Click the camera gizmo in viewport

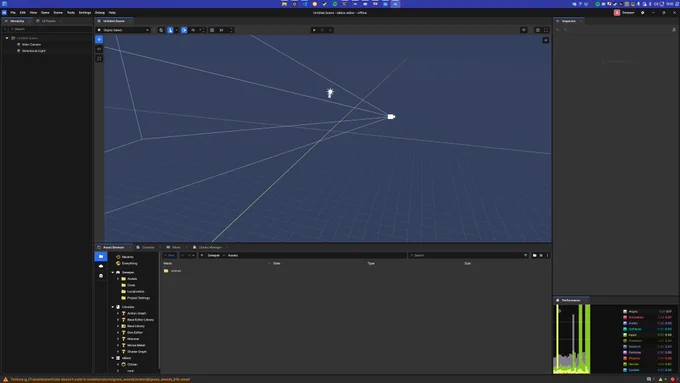[x=391, y=116]
